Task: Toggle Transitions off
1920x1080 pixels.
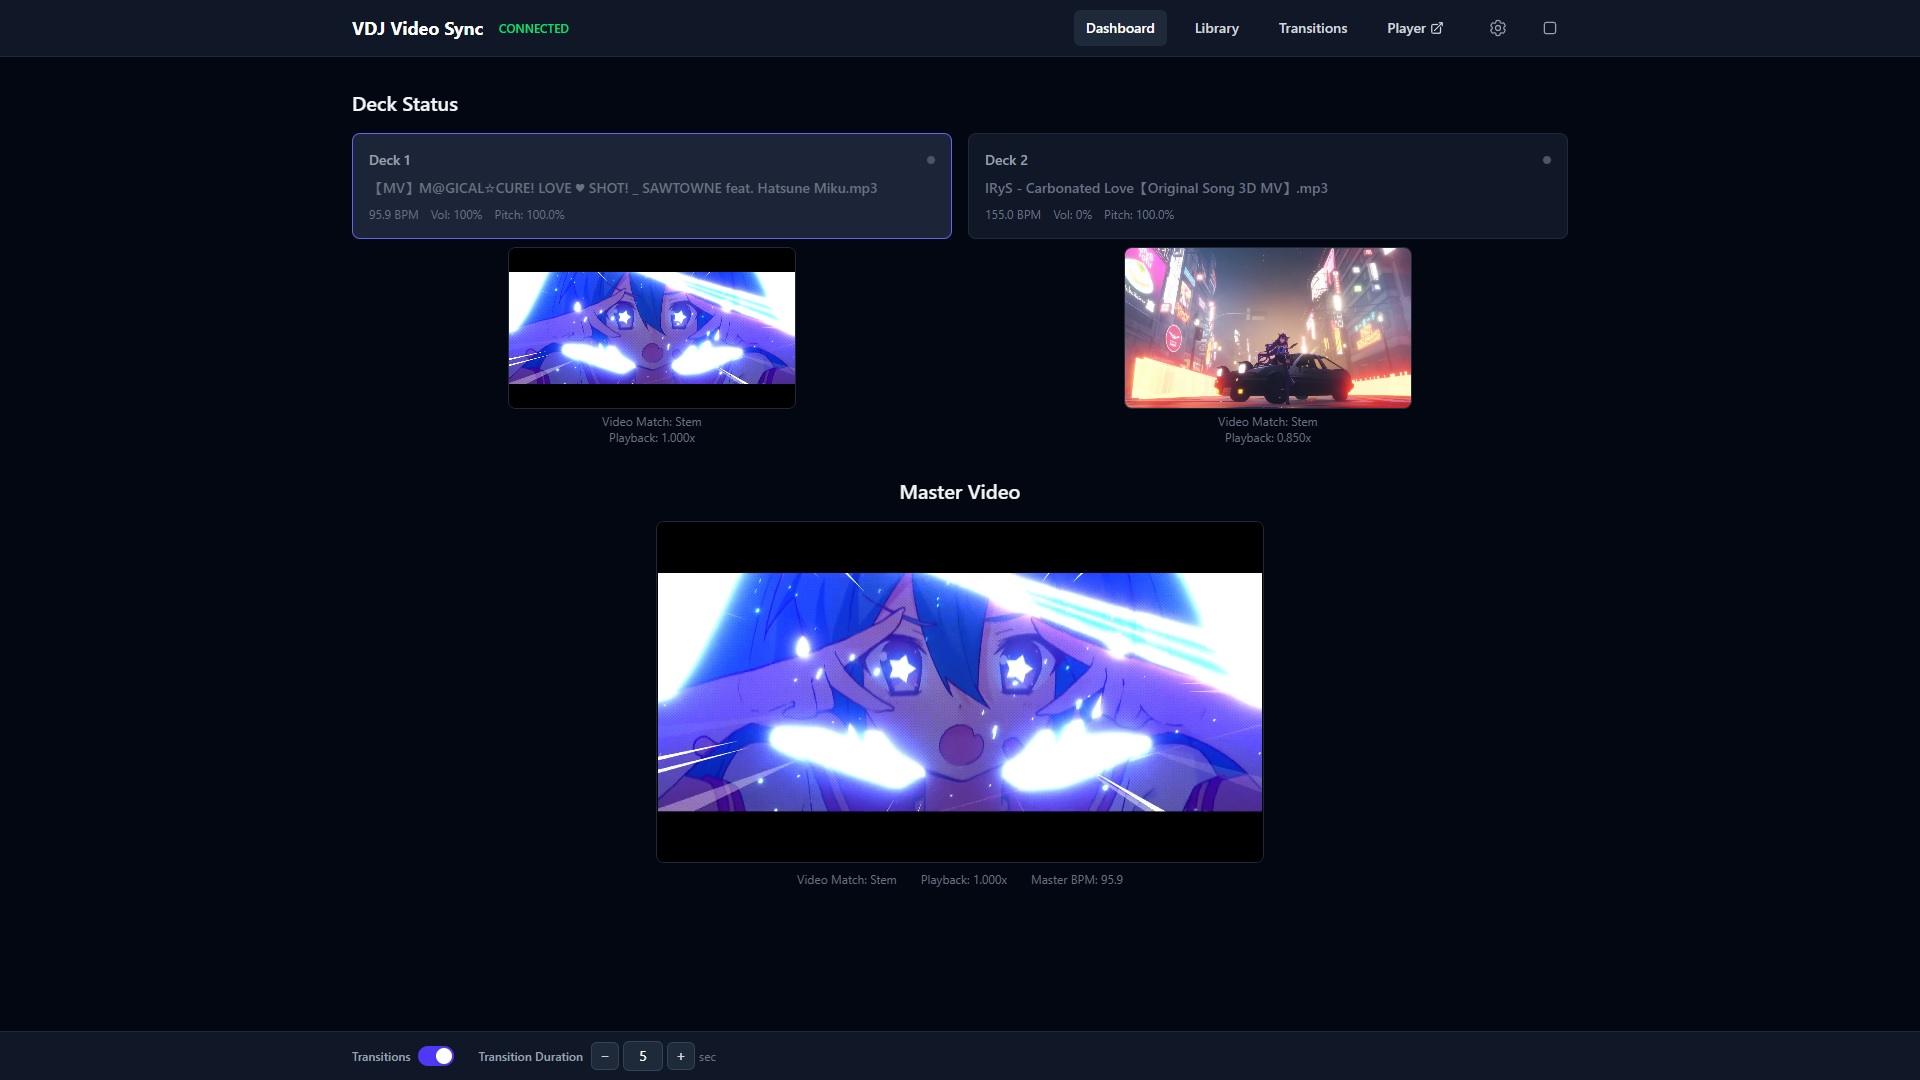Action: [436, 1056]
